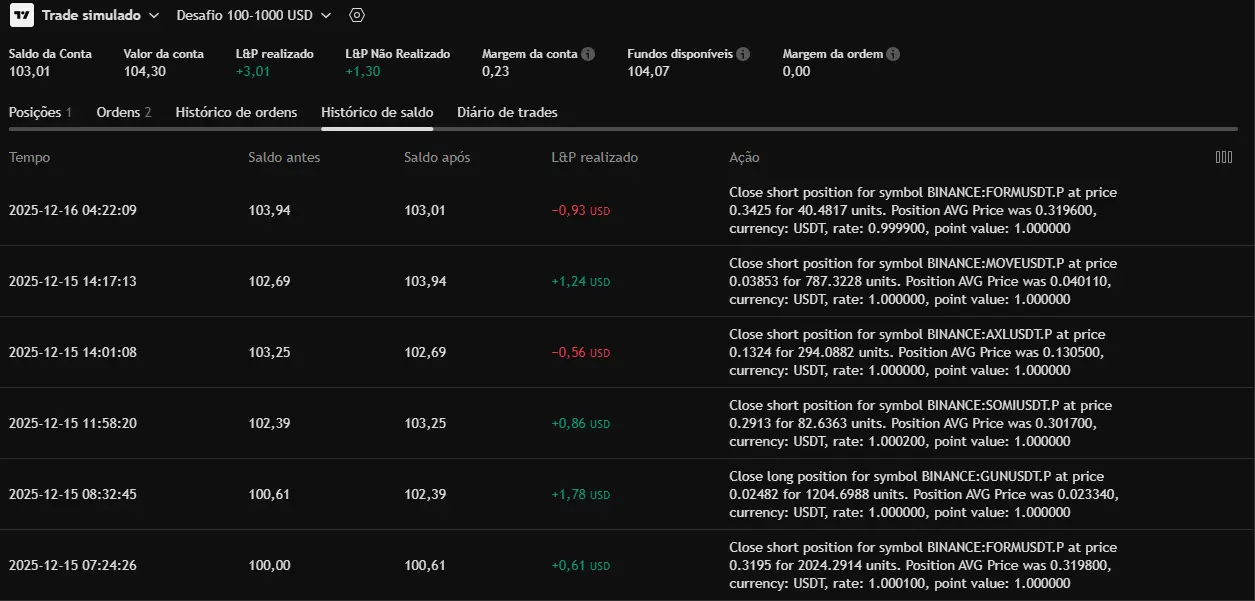This screenshot has width=1255, height=601.
Task: Switch to the Ordens tab
Action: [124, 112]
